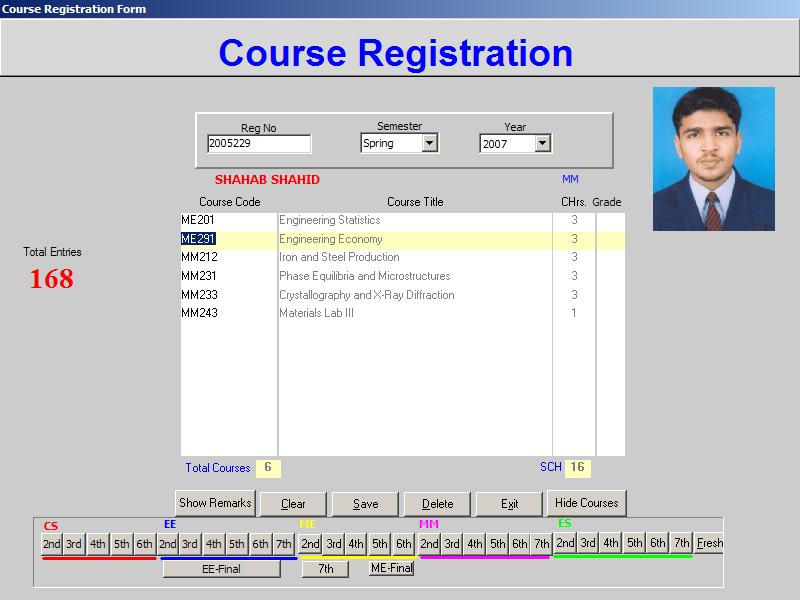Click Iron and Steel Production title

tap(339, 257)
